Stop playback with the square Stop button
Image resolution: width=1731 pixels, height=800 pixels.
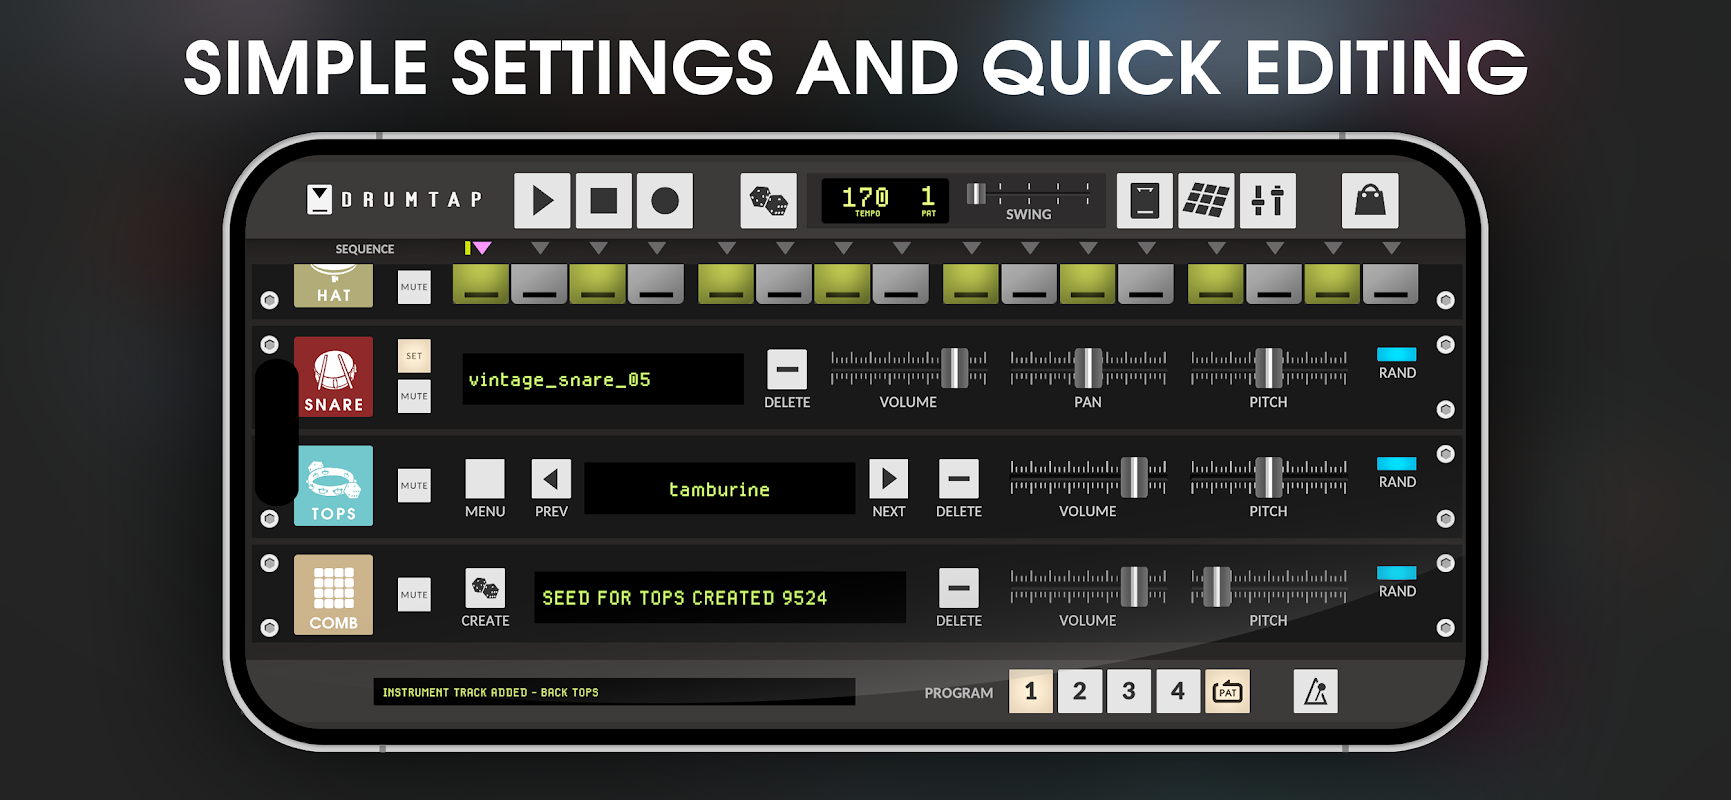603,201
